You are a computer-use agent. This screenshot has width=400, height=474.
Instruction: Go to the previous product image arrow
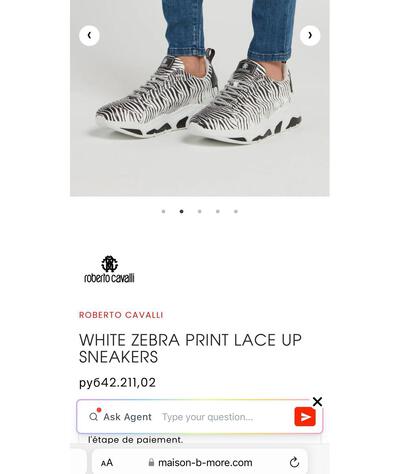coord(89,35)
